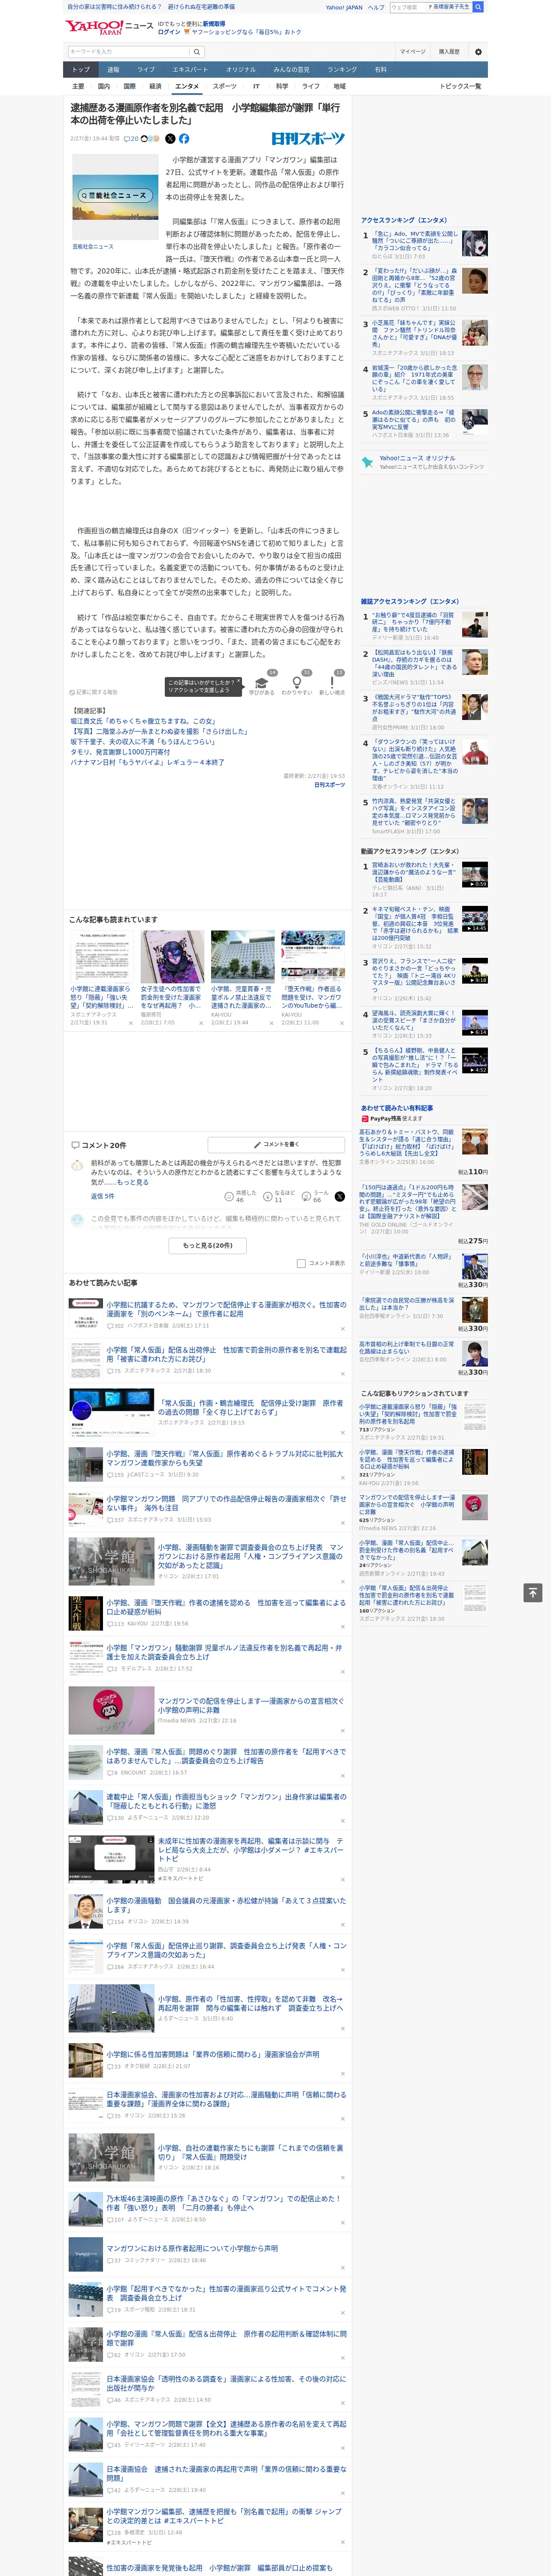The height and width of the screenshot is (2576, 551).
Task: Open related link バナナマン日村 レギュラー4本終了
Action: click(x=147, y=762)
